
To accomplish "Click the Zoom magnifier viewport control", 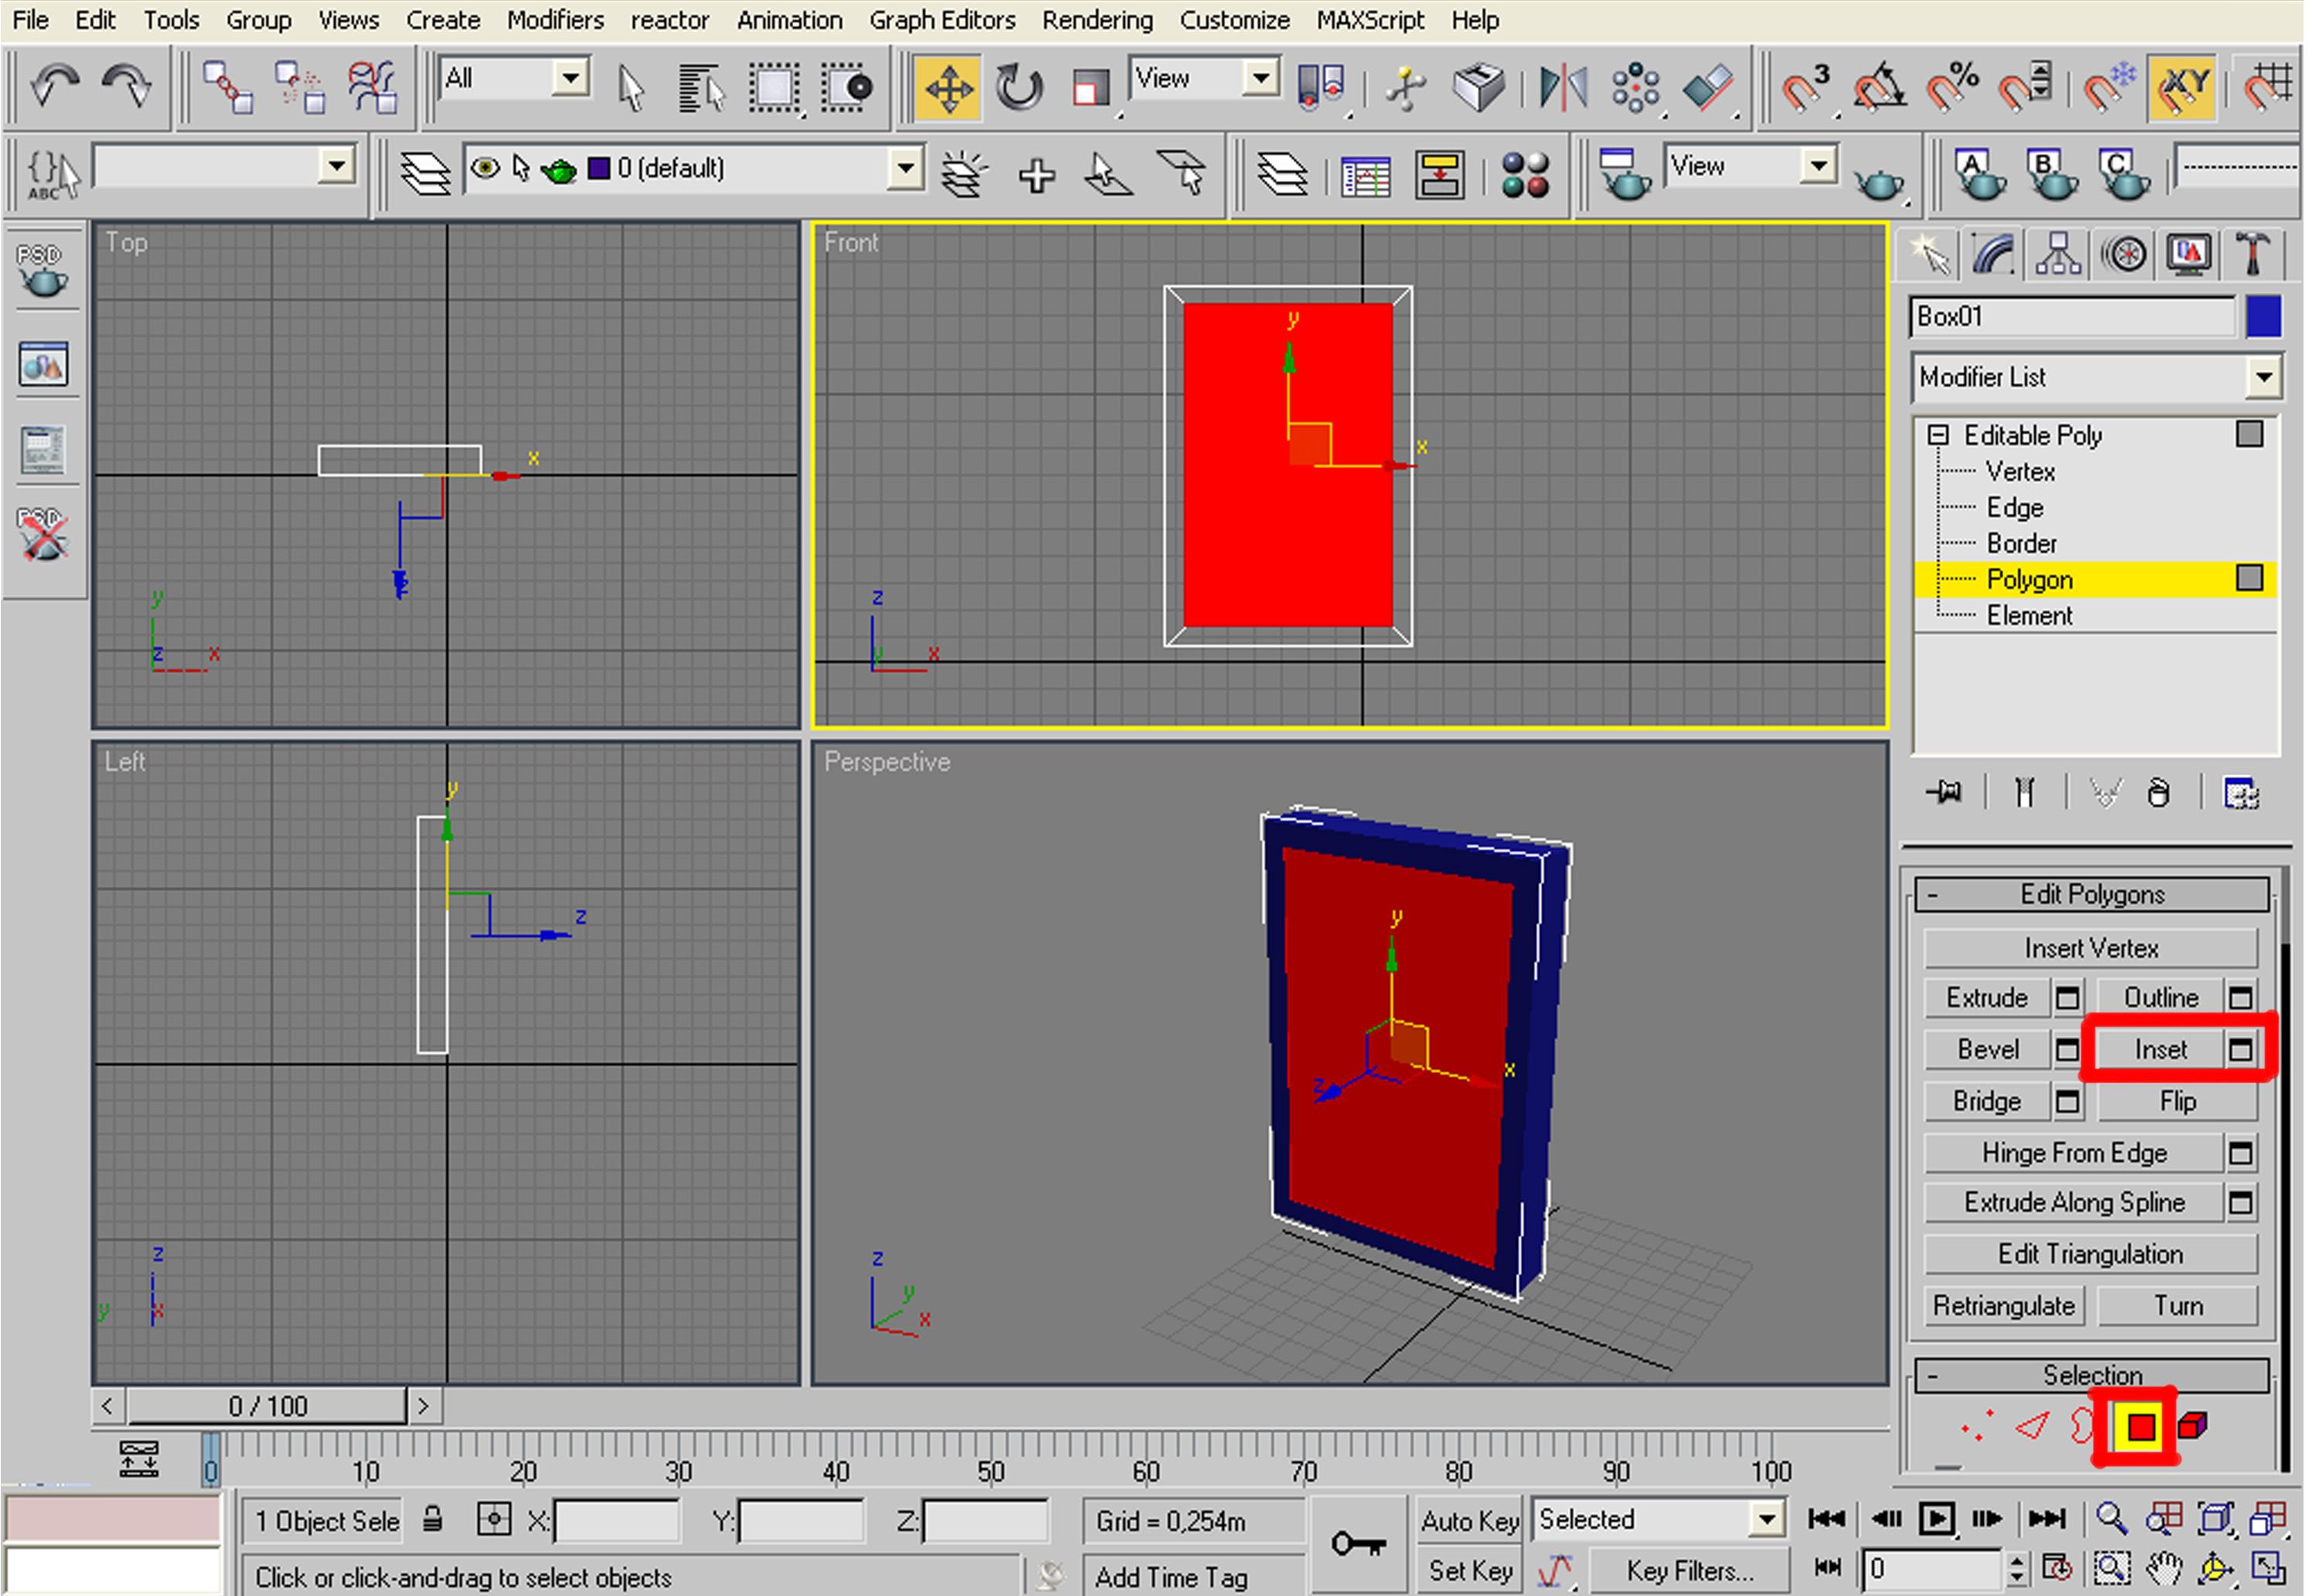I will click(x=2111, y=1519).
